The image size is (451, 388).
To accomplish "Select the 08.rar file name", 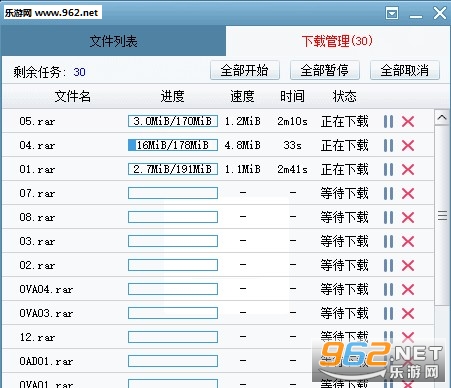I will [x=37, y=217].
